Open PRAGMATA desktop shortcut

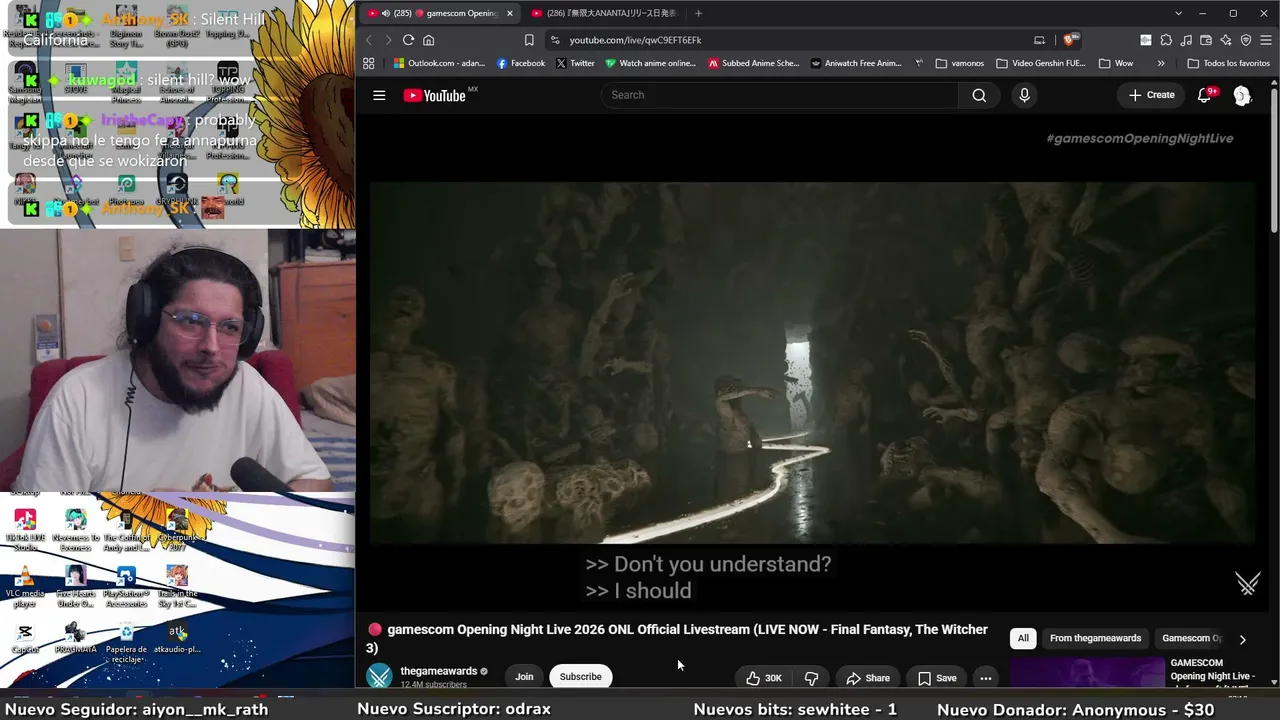pos(75,638)
